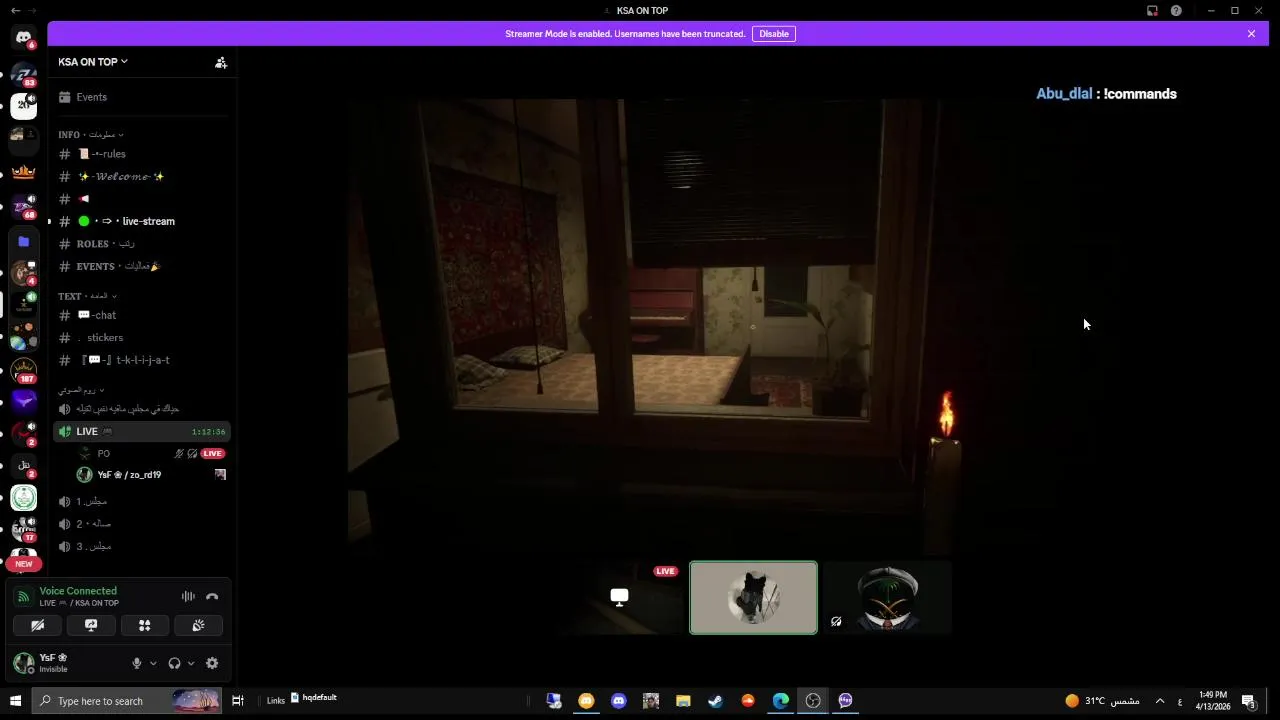Toggle noise suppression waveform icon
This screenshot has height=720, width=1280.
point(188,596)
